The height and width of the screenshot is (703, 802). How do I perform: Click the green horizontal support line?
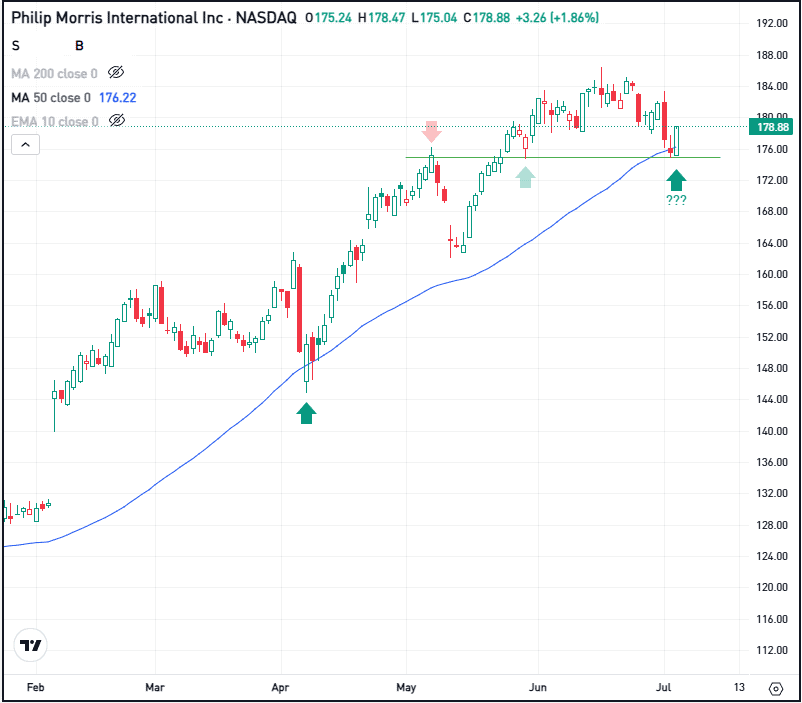(563, 157)
